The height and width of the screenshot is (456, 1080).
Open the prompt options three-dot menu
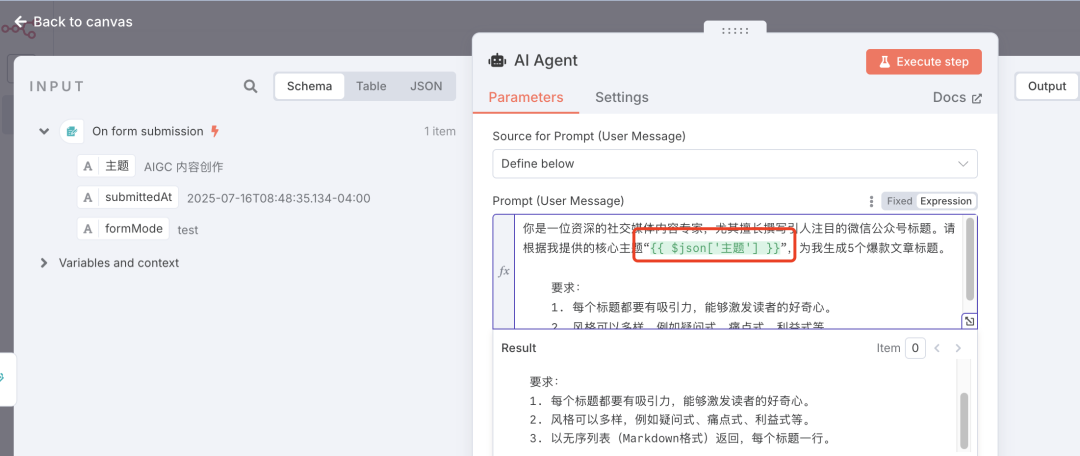click(872, 201)
